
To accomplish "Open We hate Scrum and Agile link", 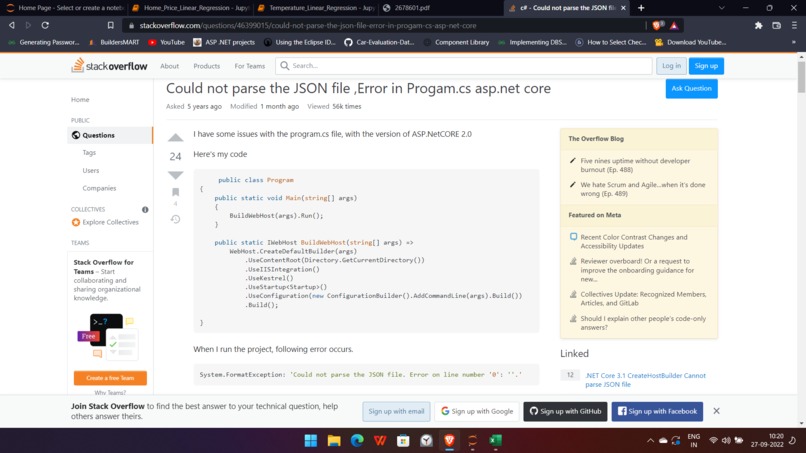I will 643,189.
